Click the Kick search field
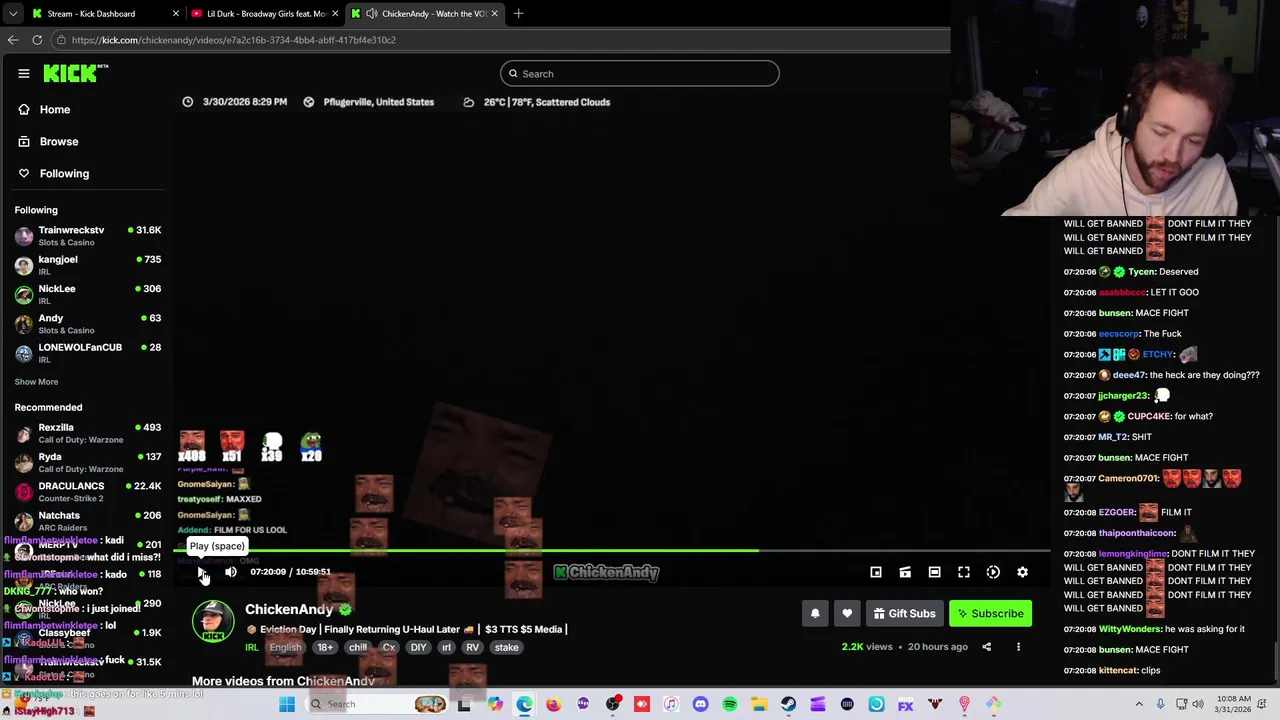The height and width of the screenshot is (720, 1280). (640, 74)
